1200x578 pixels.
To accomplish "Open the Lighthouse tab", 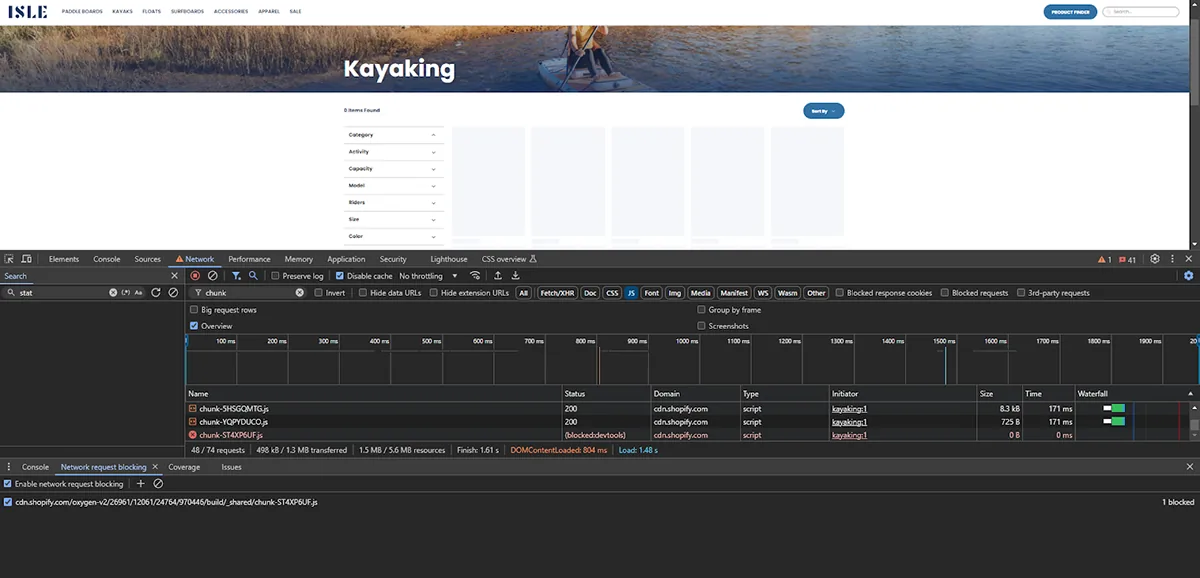I will 449,259.
